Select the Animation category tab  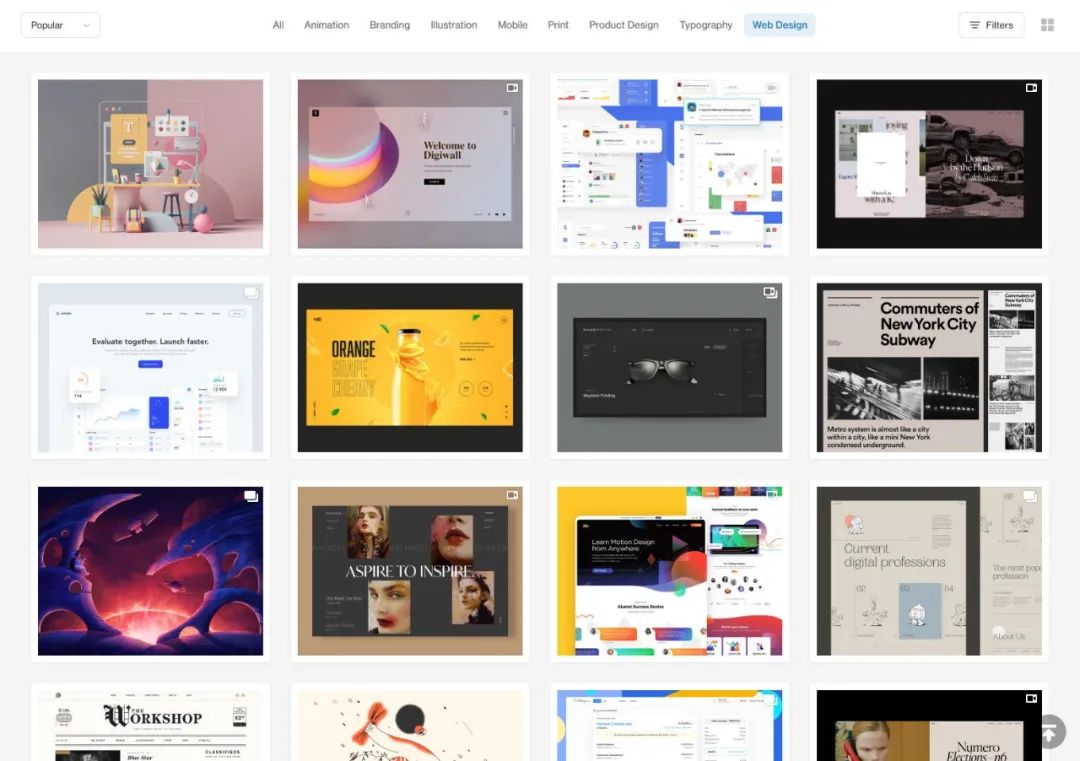pyautogui.click(x=326, y=25)
